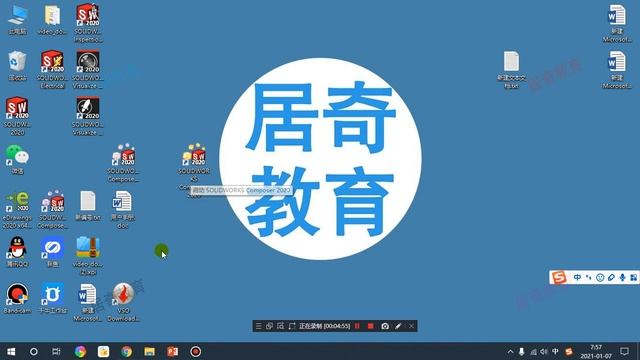Select the VSO Downloader shortcut

123,303
